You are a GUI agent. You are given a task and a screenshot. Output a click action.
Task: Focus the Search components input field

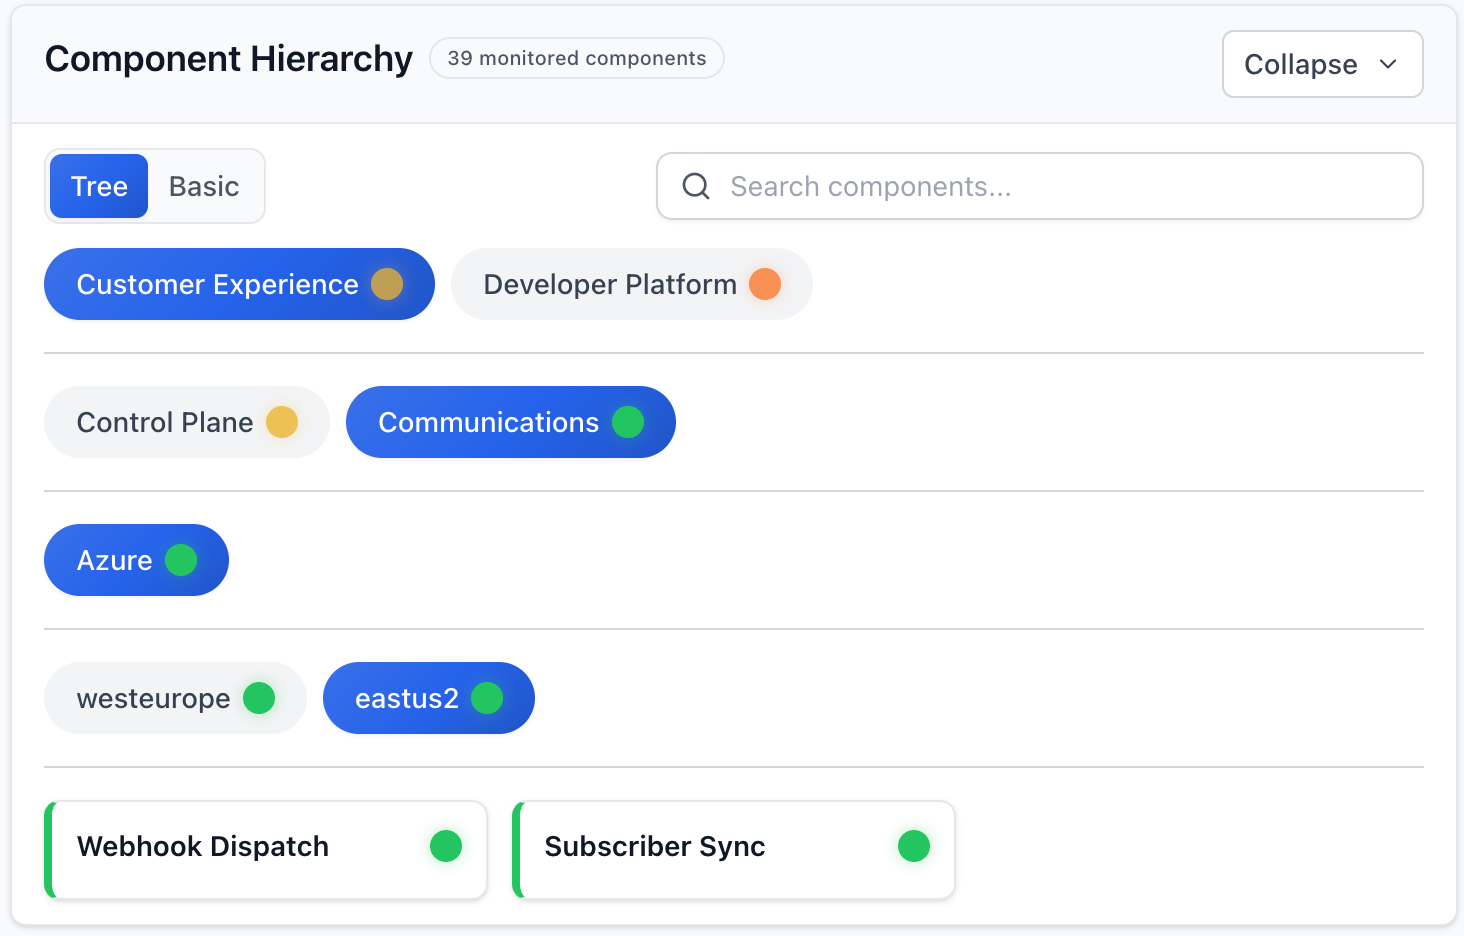1060,186
